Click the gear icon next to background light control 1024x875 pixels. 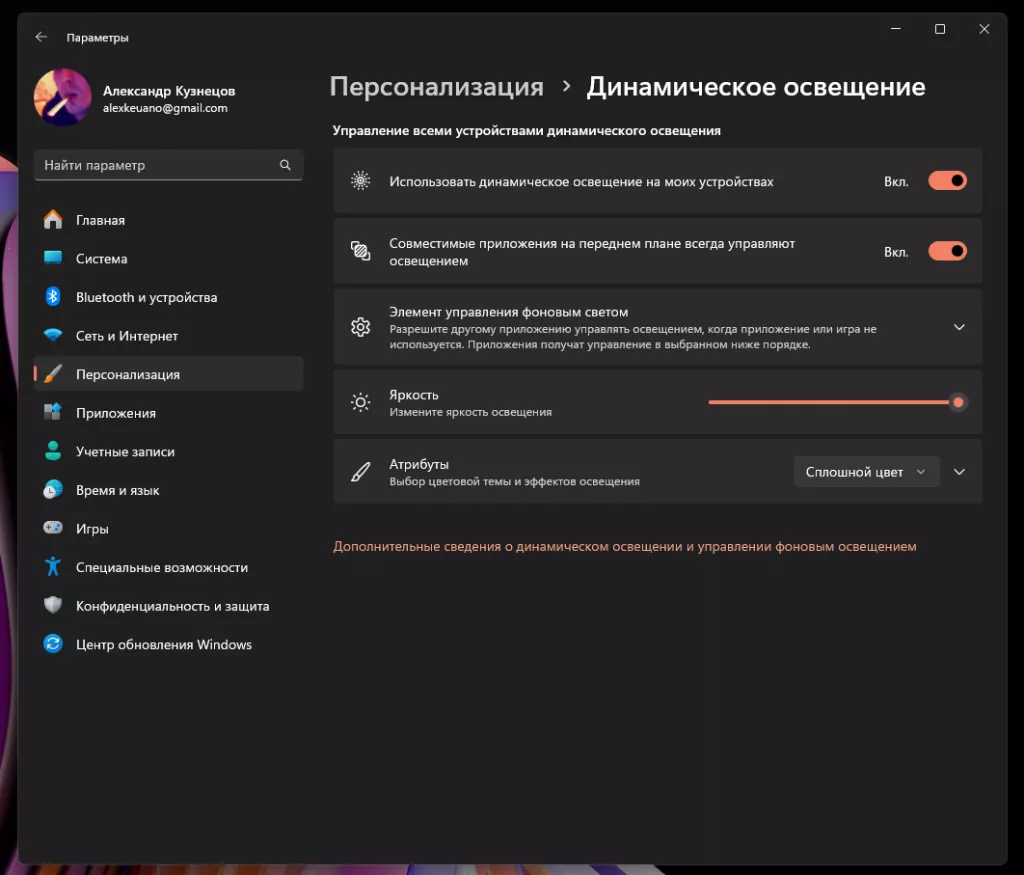[360, 327]
